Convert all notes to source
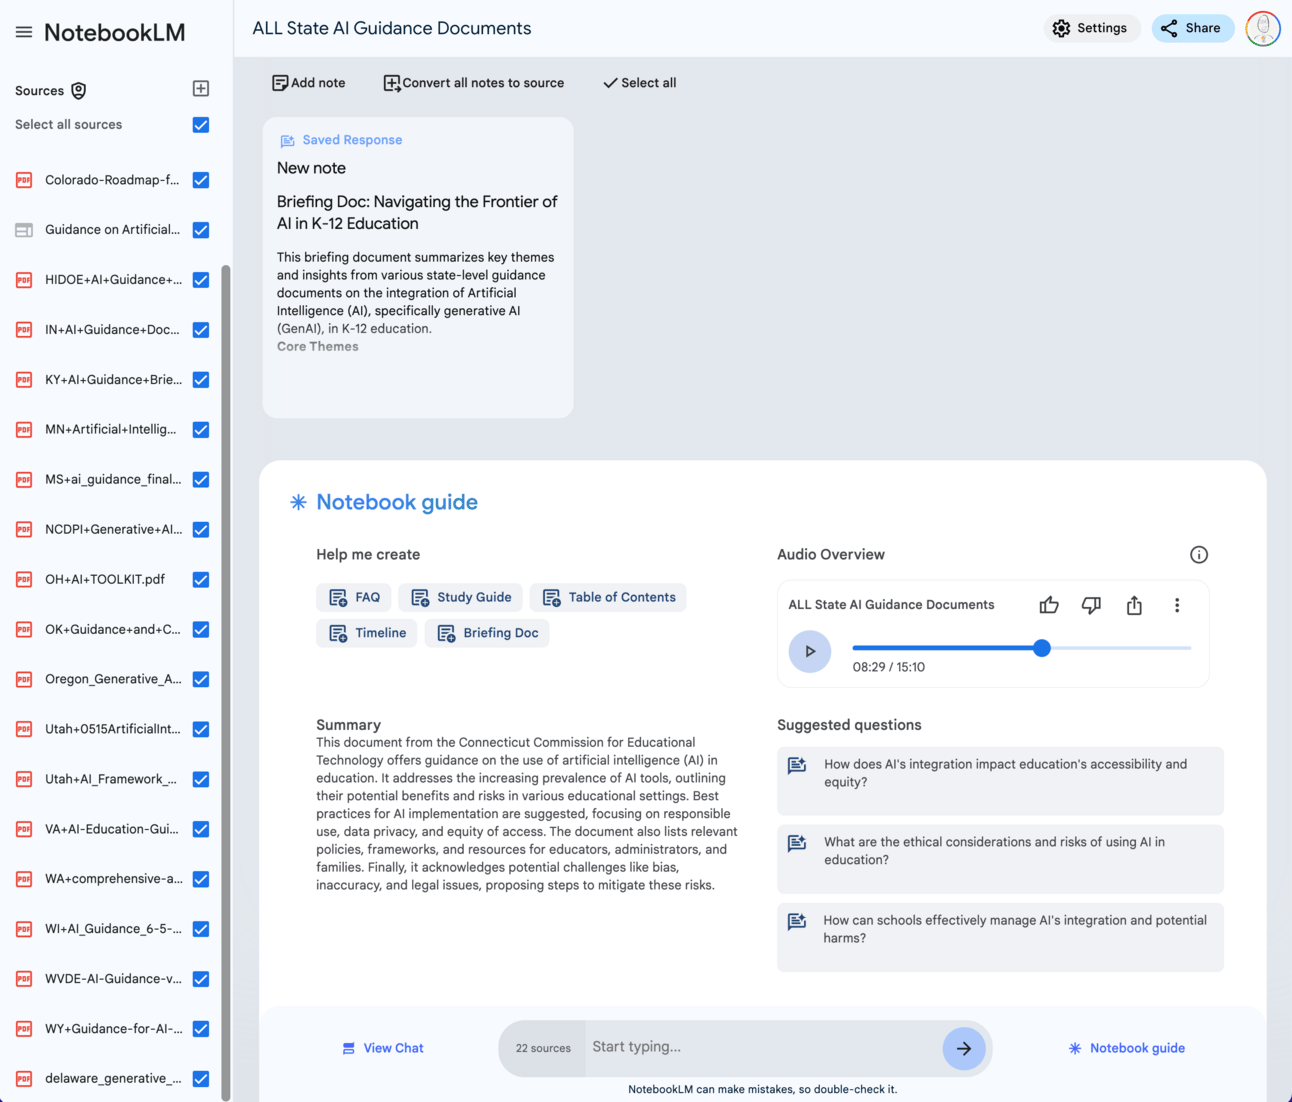Screen dimensions: 1292x1102 [474, 83]
